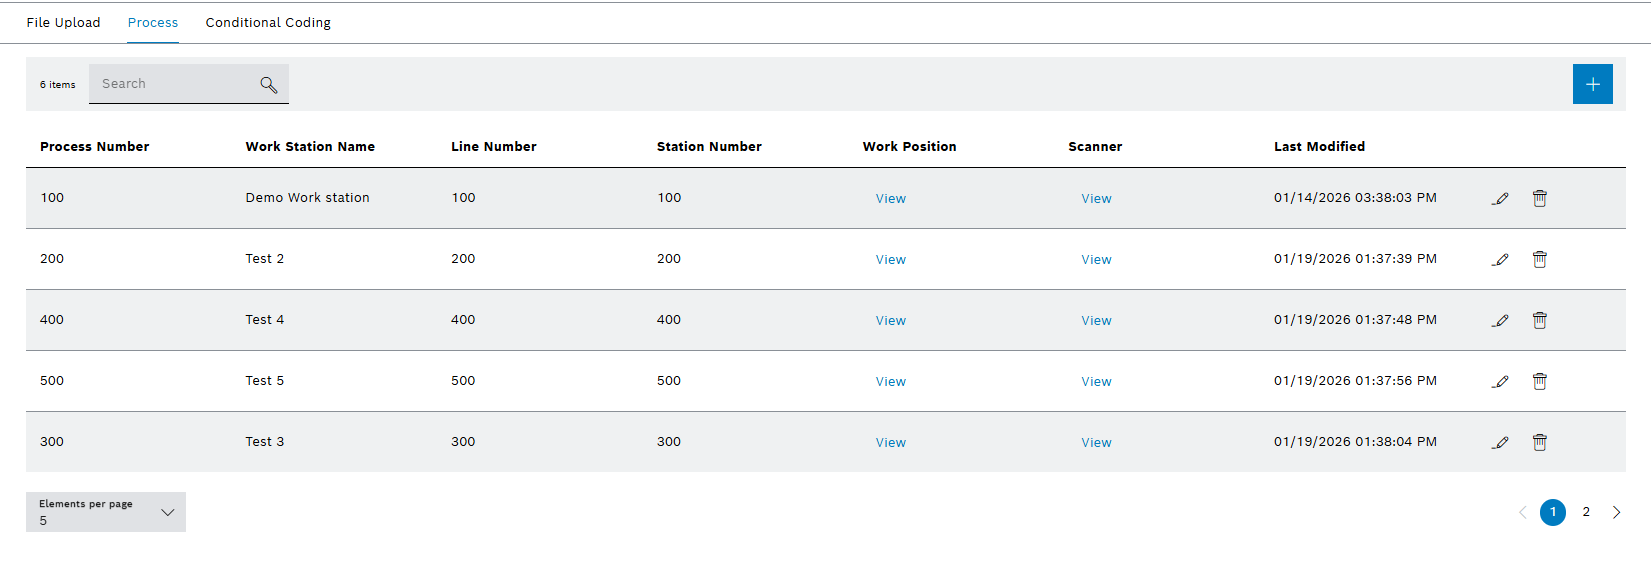Click timestamp 01/19/2026 01:37:48 PM
Screen dimensions: 1651x582
click(x=1355, y=320)
